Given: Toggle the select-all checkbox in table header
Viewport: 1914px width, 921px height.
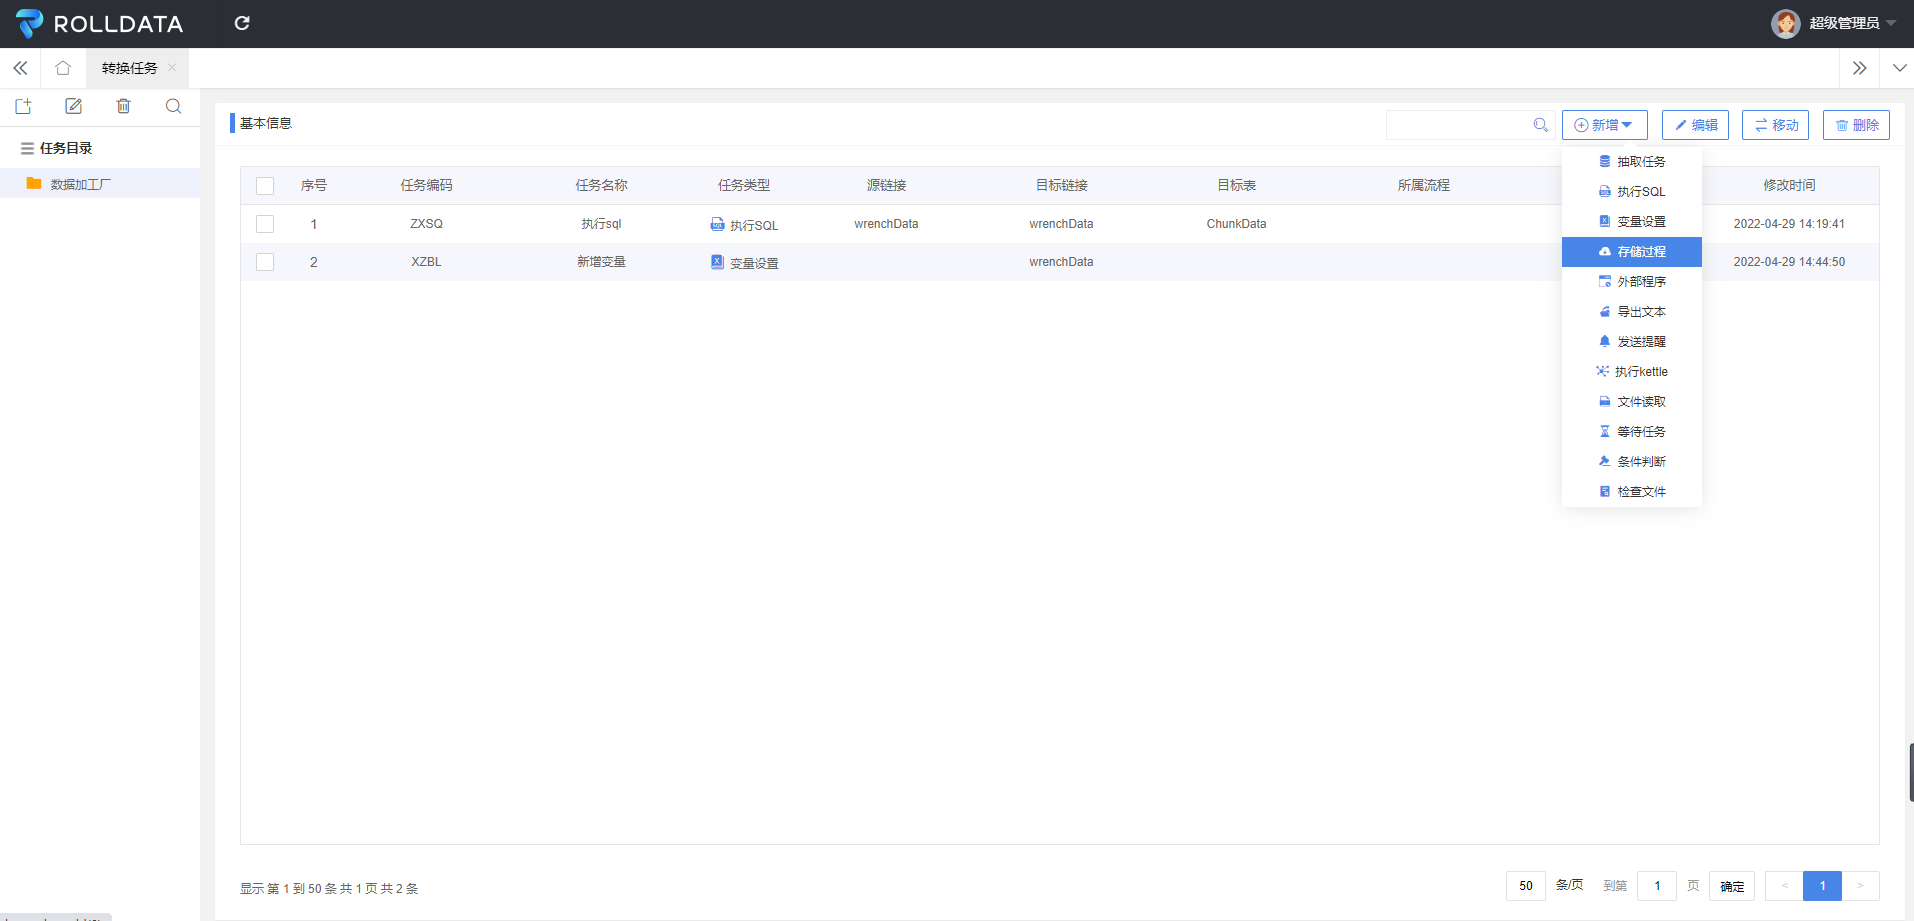Looking at the screenshot, I should [x=265, y=185].
